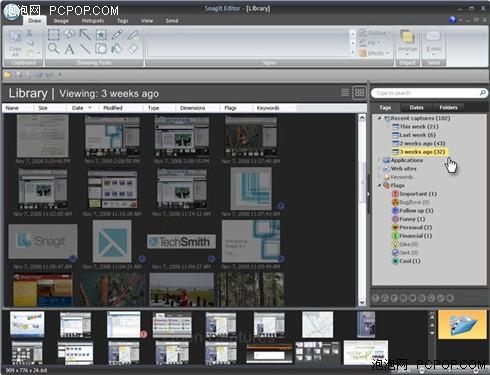
Task: Click the search magnifier icon
Action: click(x=482, y=93)
